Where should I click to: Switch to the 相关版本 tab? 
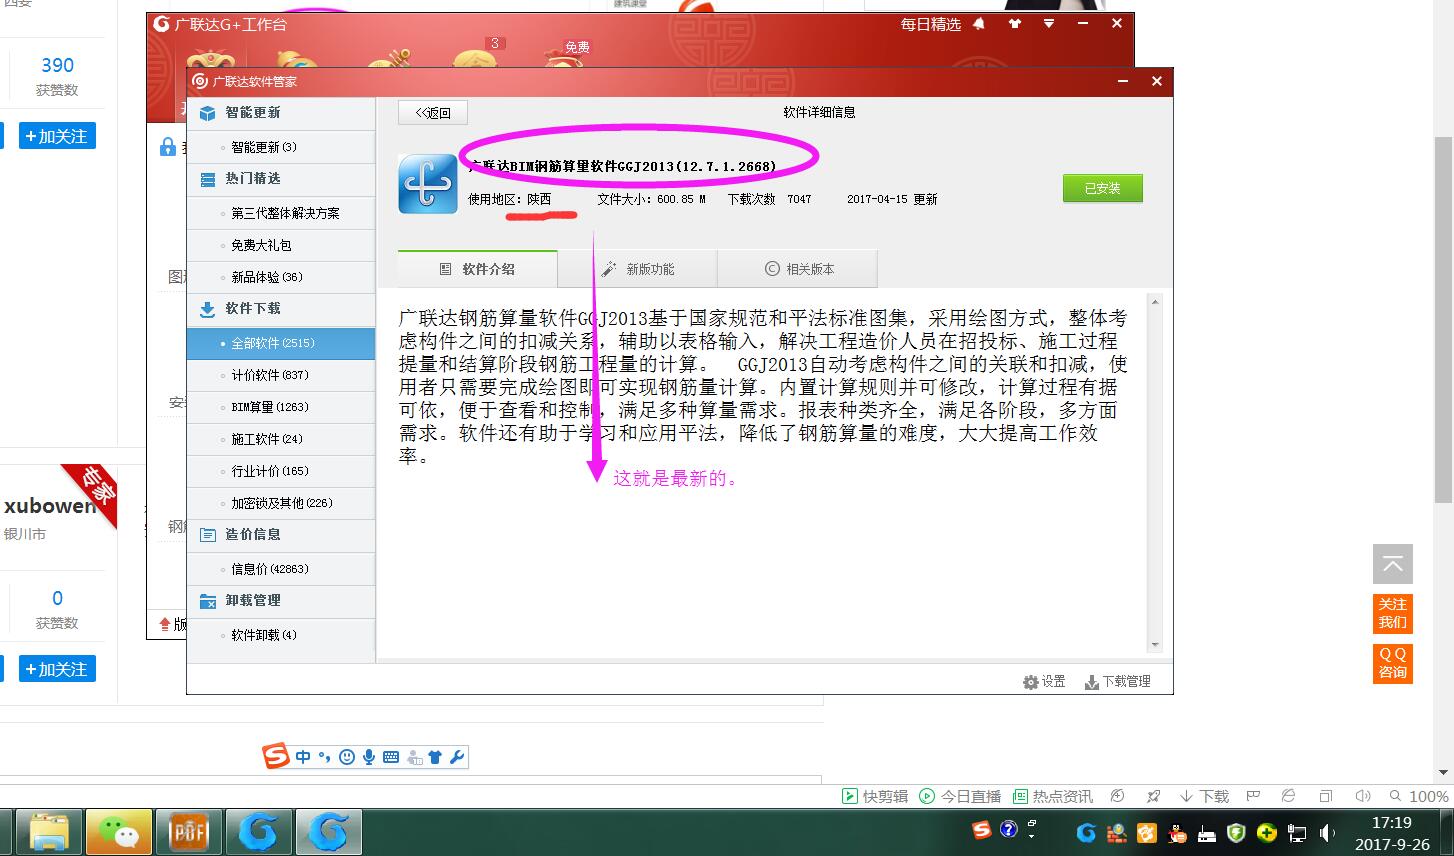pos(798,269)
